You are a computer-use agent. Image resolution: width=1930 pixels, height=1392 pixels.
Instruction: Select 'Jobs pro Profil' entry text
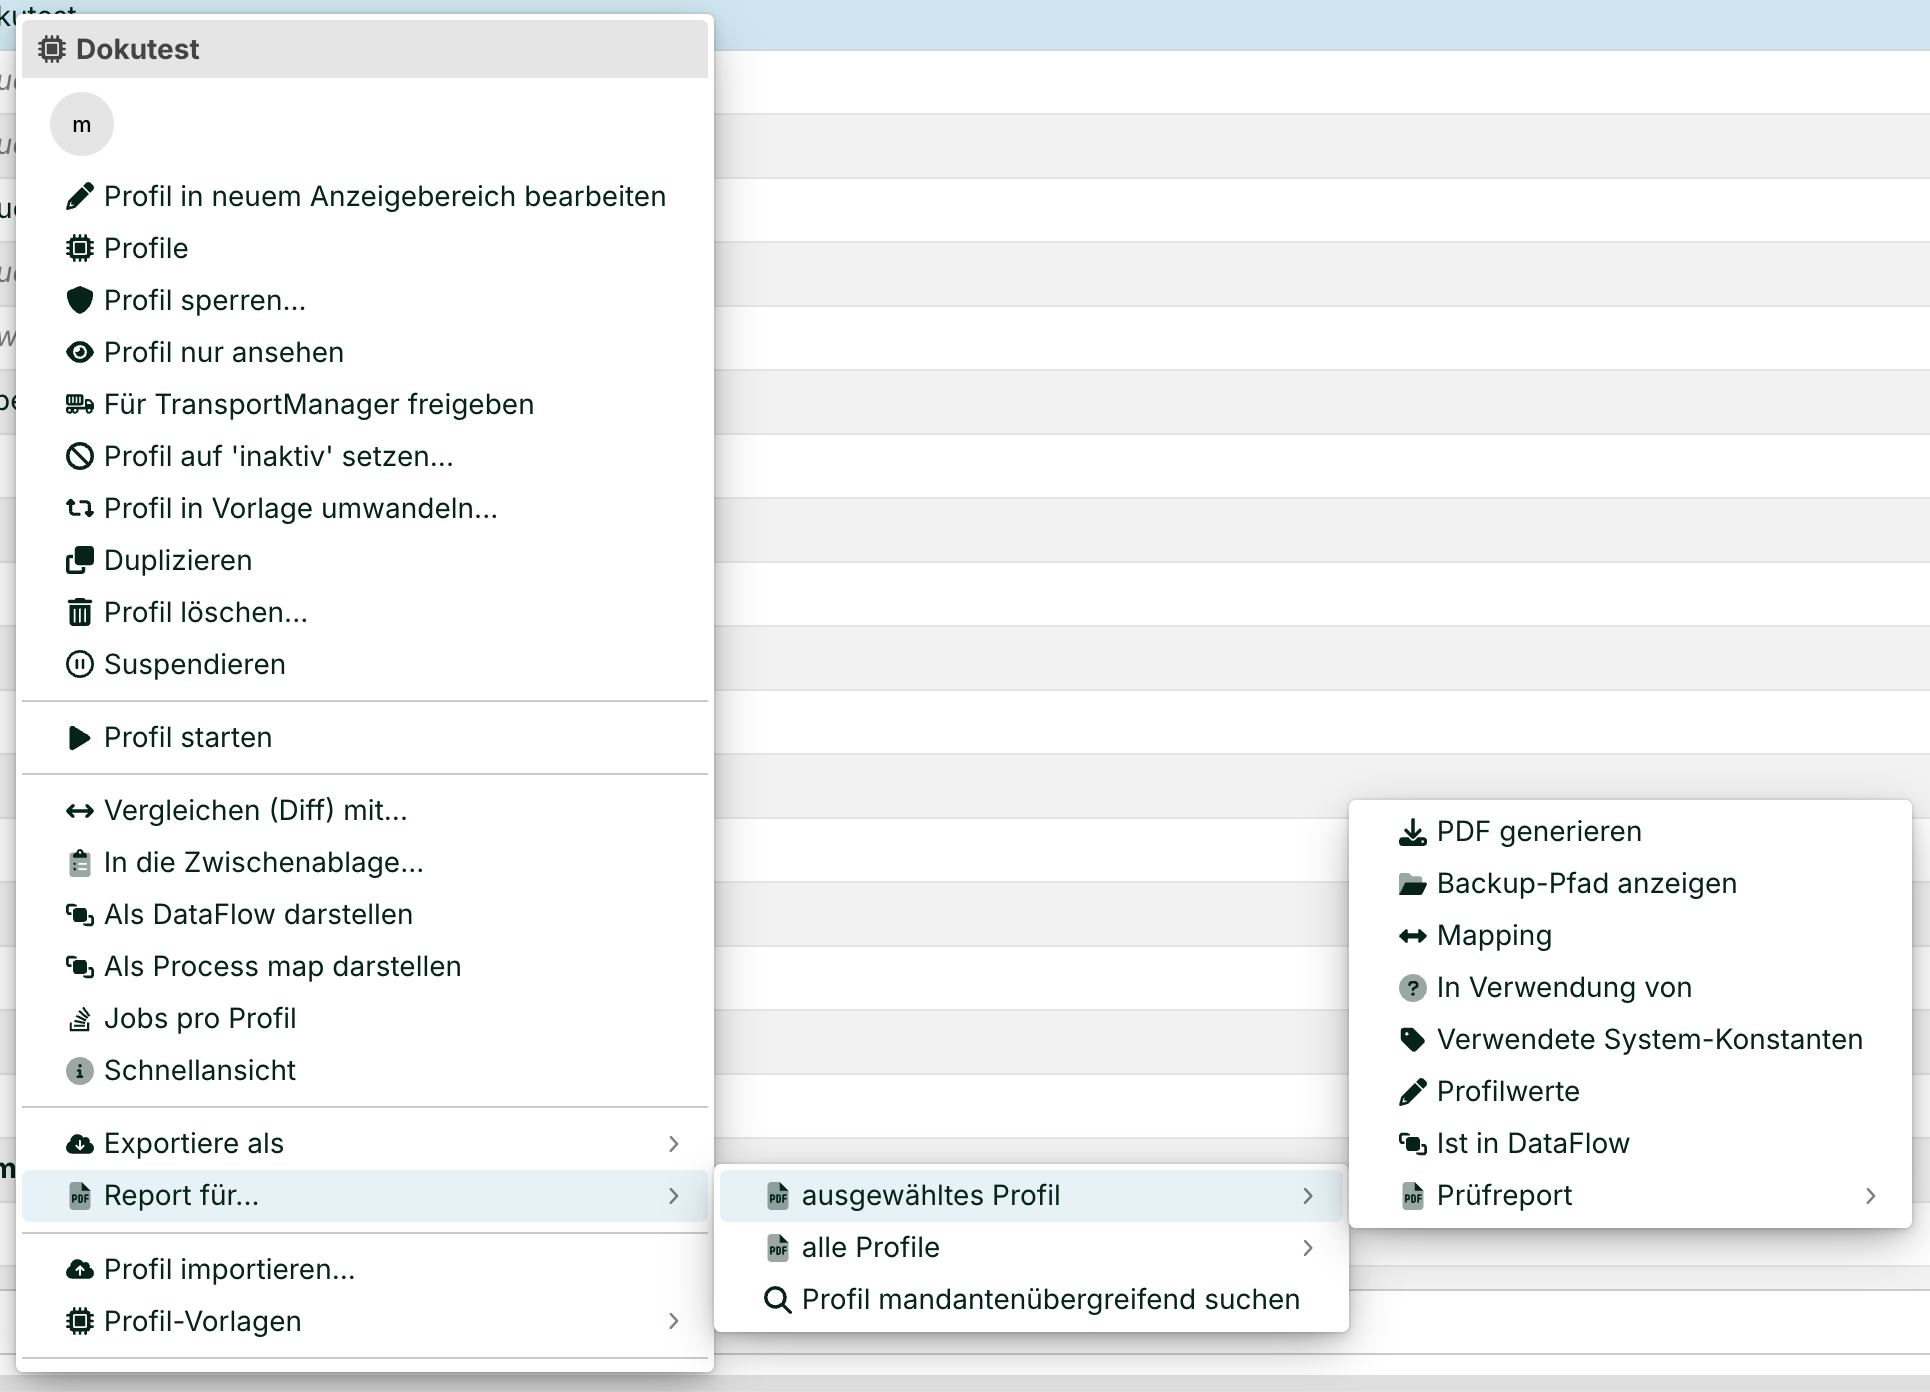coord(200,1018)
